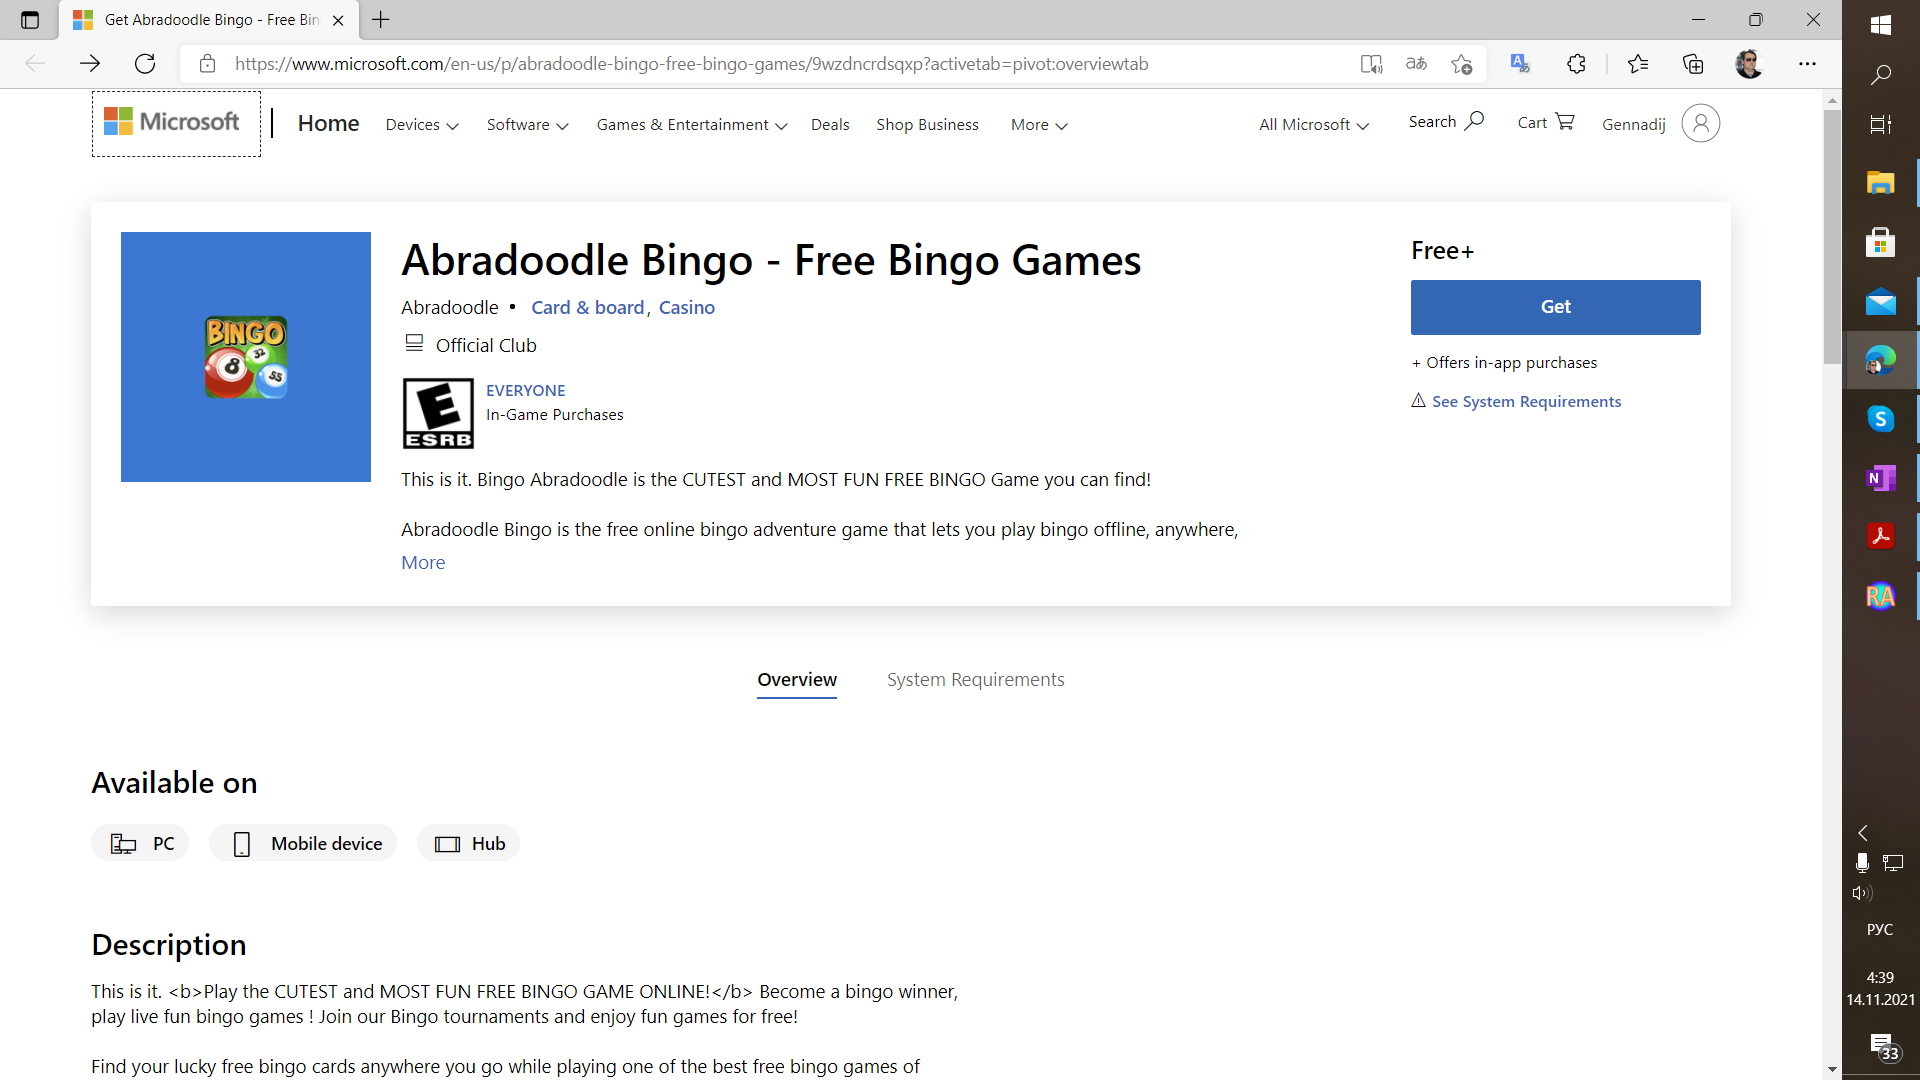Click the Edge extensions icon

pyautogui.click(x=1576, y=63)
